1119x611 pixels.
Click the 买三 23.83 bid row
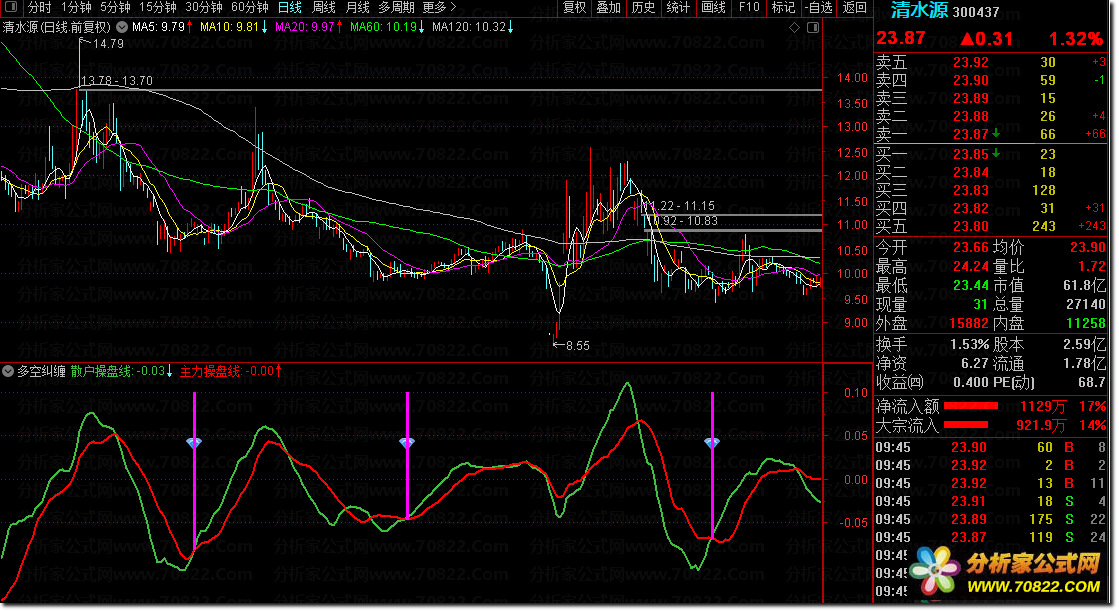[991, 190]
